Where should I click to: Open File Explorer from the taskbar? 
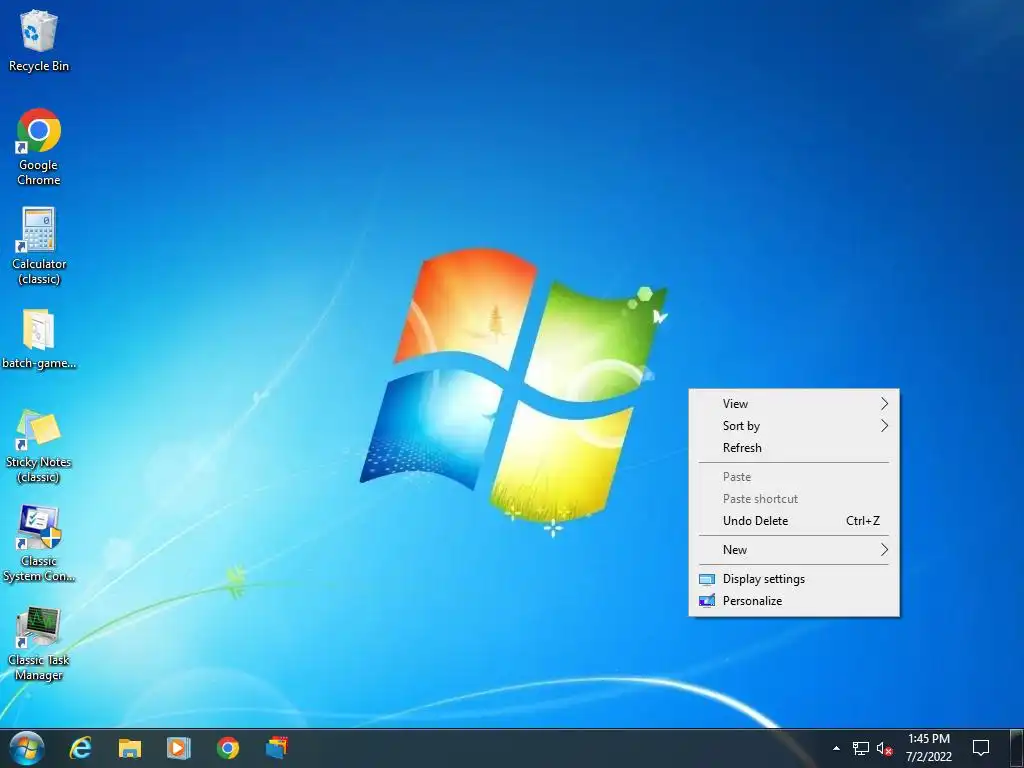click(x=130, y=748)
